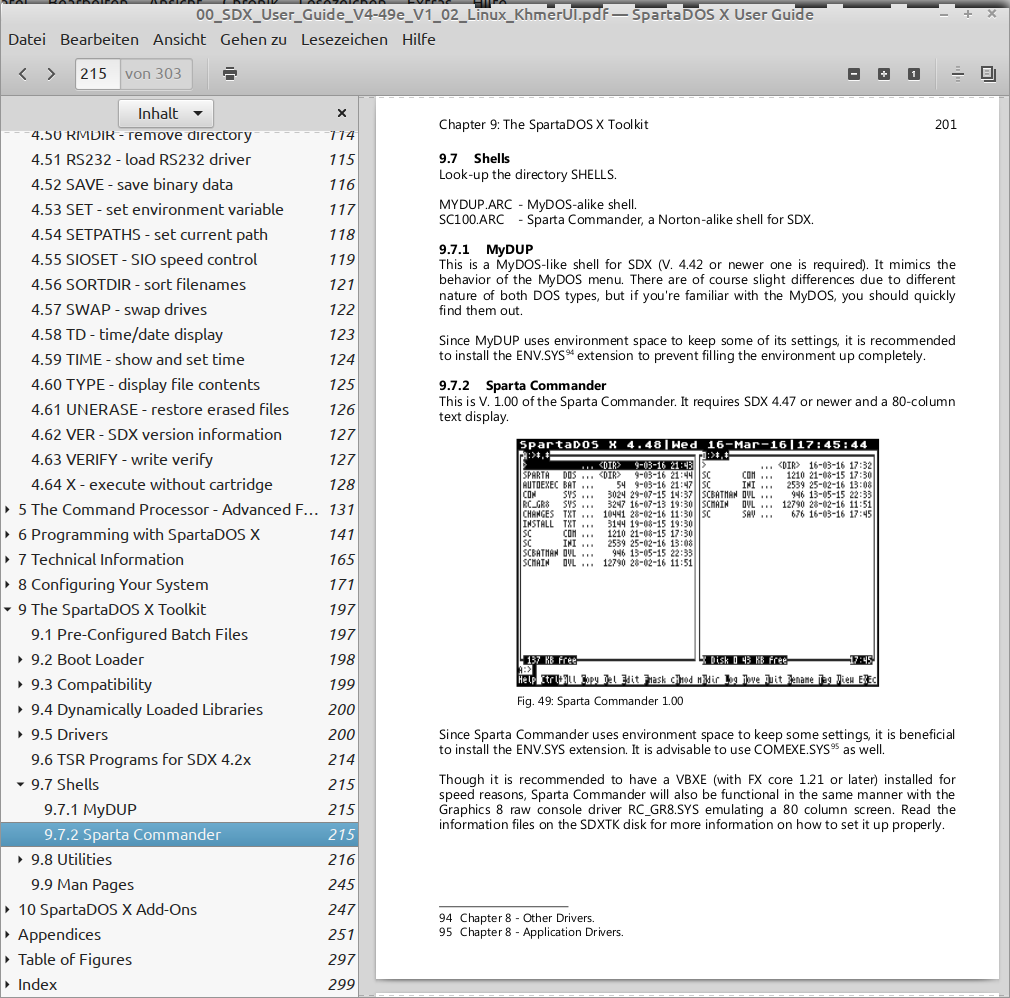
Task: Open the Datei menu
Action: point(27,40)
